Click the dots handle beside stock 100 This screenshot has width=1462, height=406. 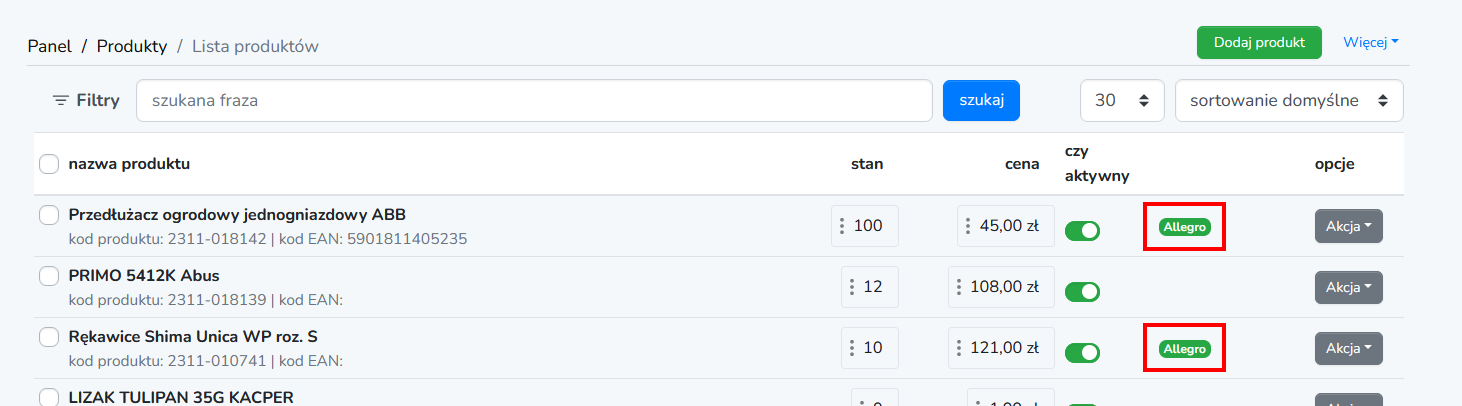click(x=842, y=226)
